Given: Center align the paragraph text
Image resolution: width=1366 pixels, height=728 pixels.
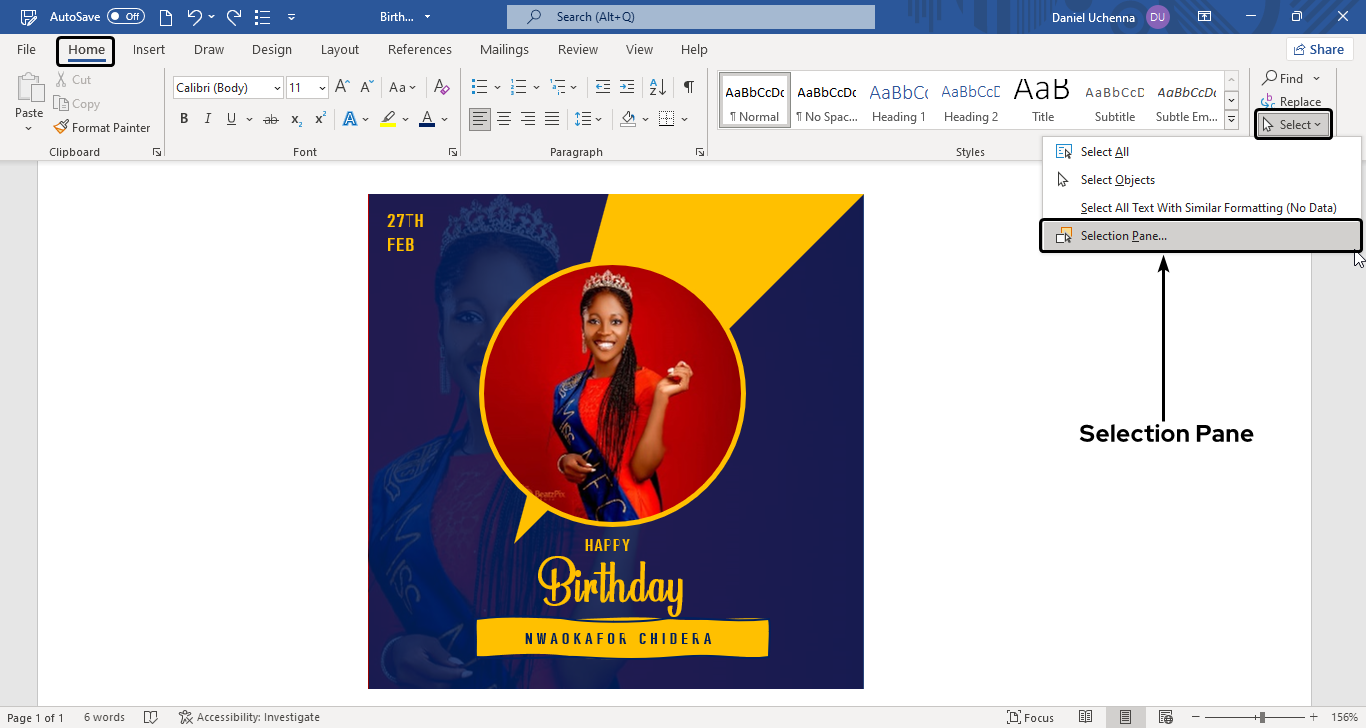Looking at the screenshot, I should click(504, 119).
